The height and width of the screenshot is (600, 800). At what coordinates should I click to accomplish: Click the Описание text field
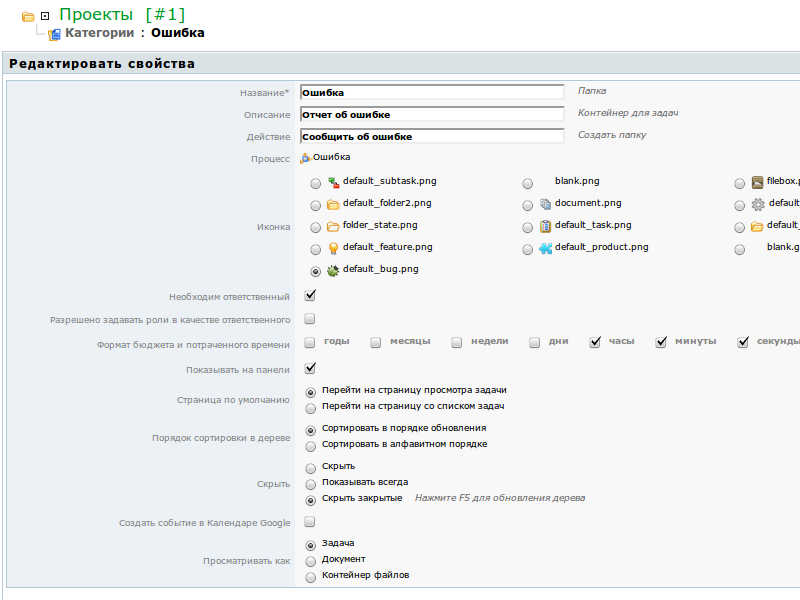click(x=432, y=114)
